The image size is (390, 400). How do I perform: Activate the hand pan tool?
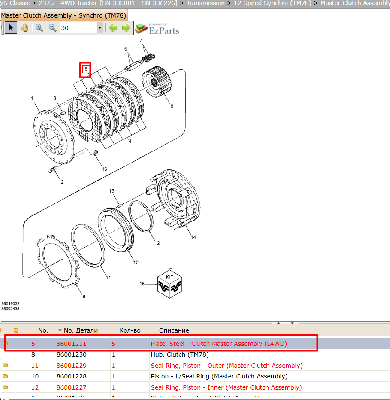24,28
